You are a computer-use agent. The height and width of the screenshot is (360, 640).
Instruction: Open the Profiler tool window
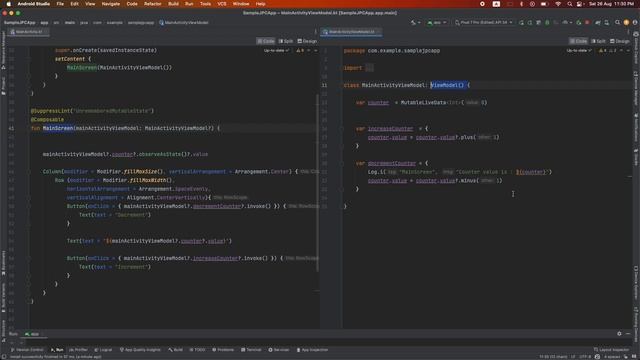pyautogui.click(x=78, y=350)
